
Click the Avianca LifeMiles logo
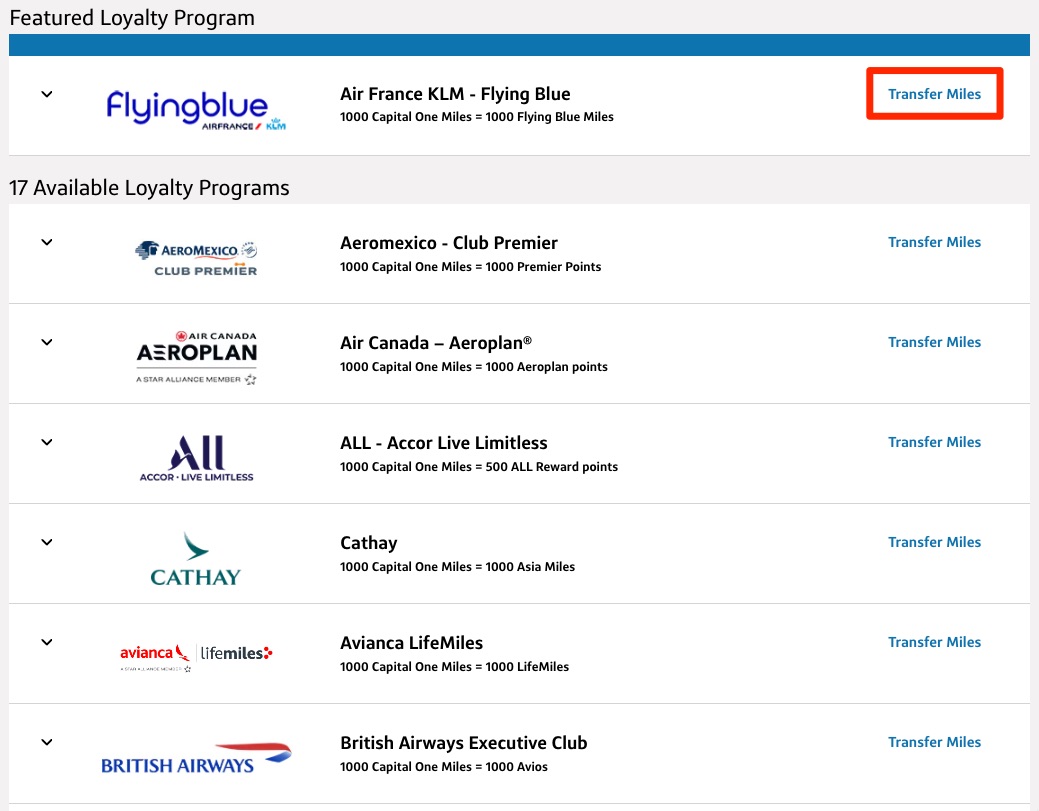point(196,653)
